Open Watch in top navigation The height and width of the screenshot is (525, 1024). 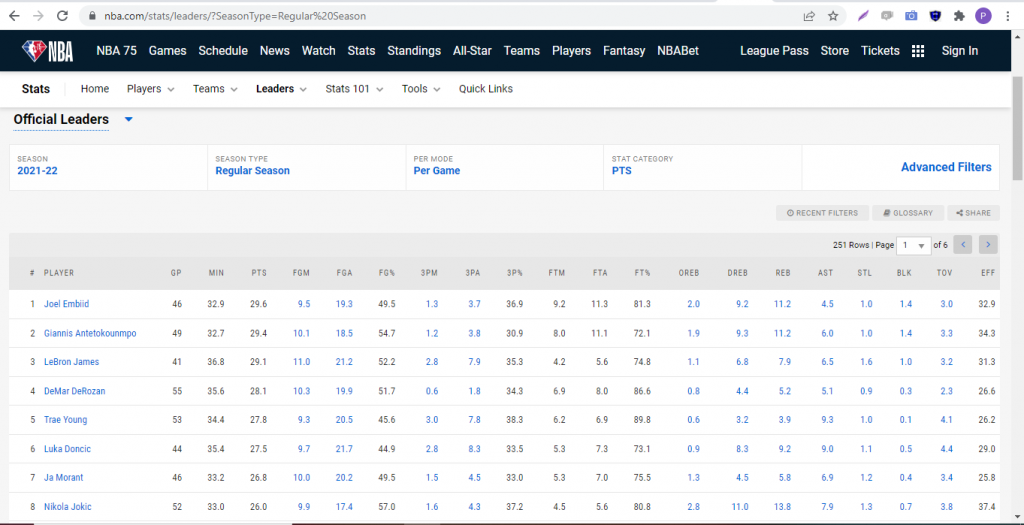tap(318, 51)
